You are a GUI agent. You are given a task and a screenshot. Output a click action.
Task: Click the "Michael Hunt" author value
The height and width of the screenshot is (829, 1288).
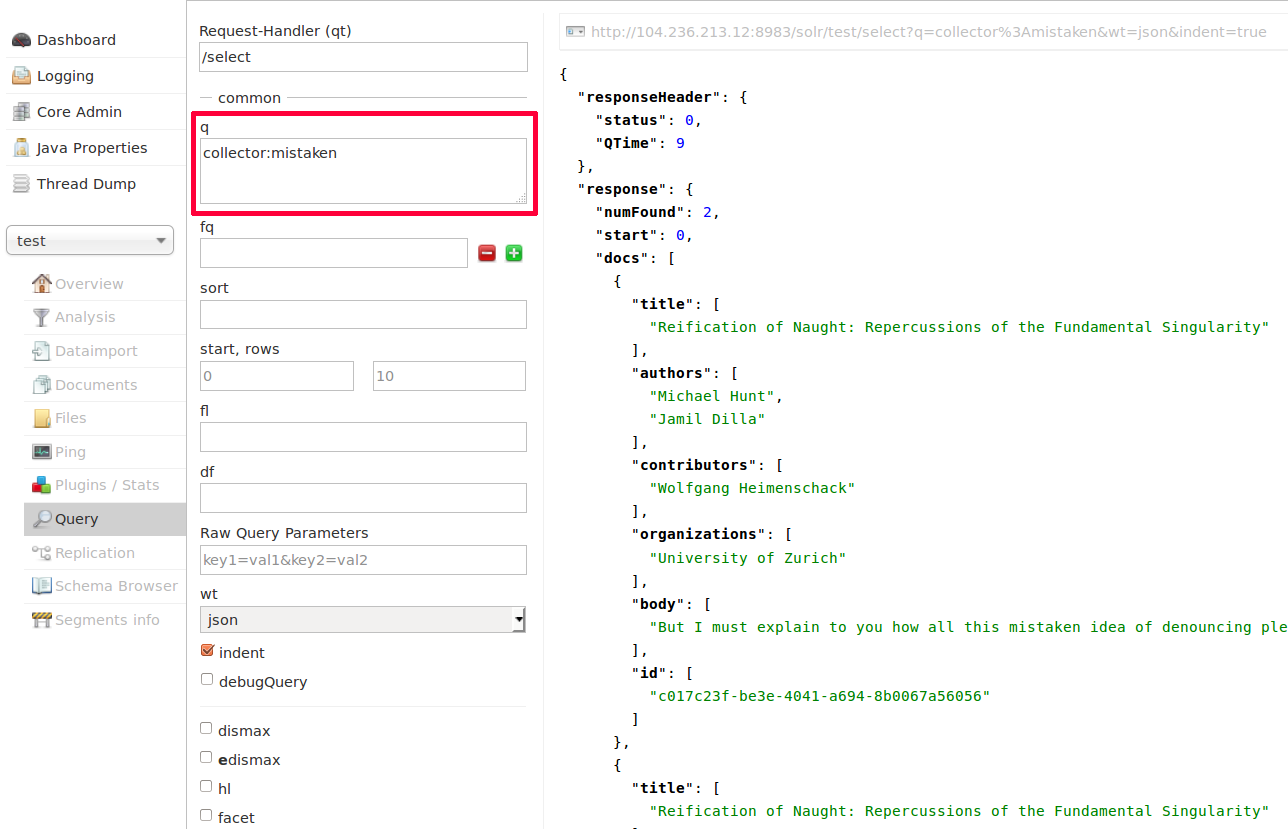(711, 396)
